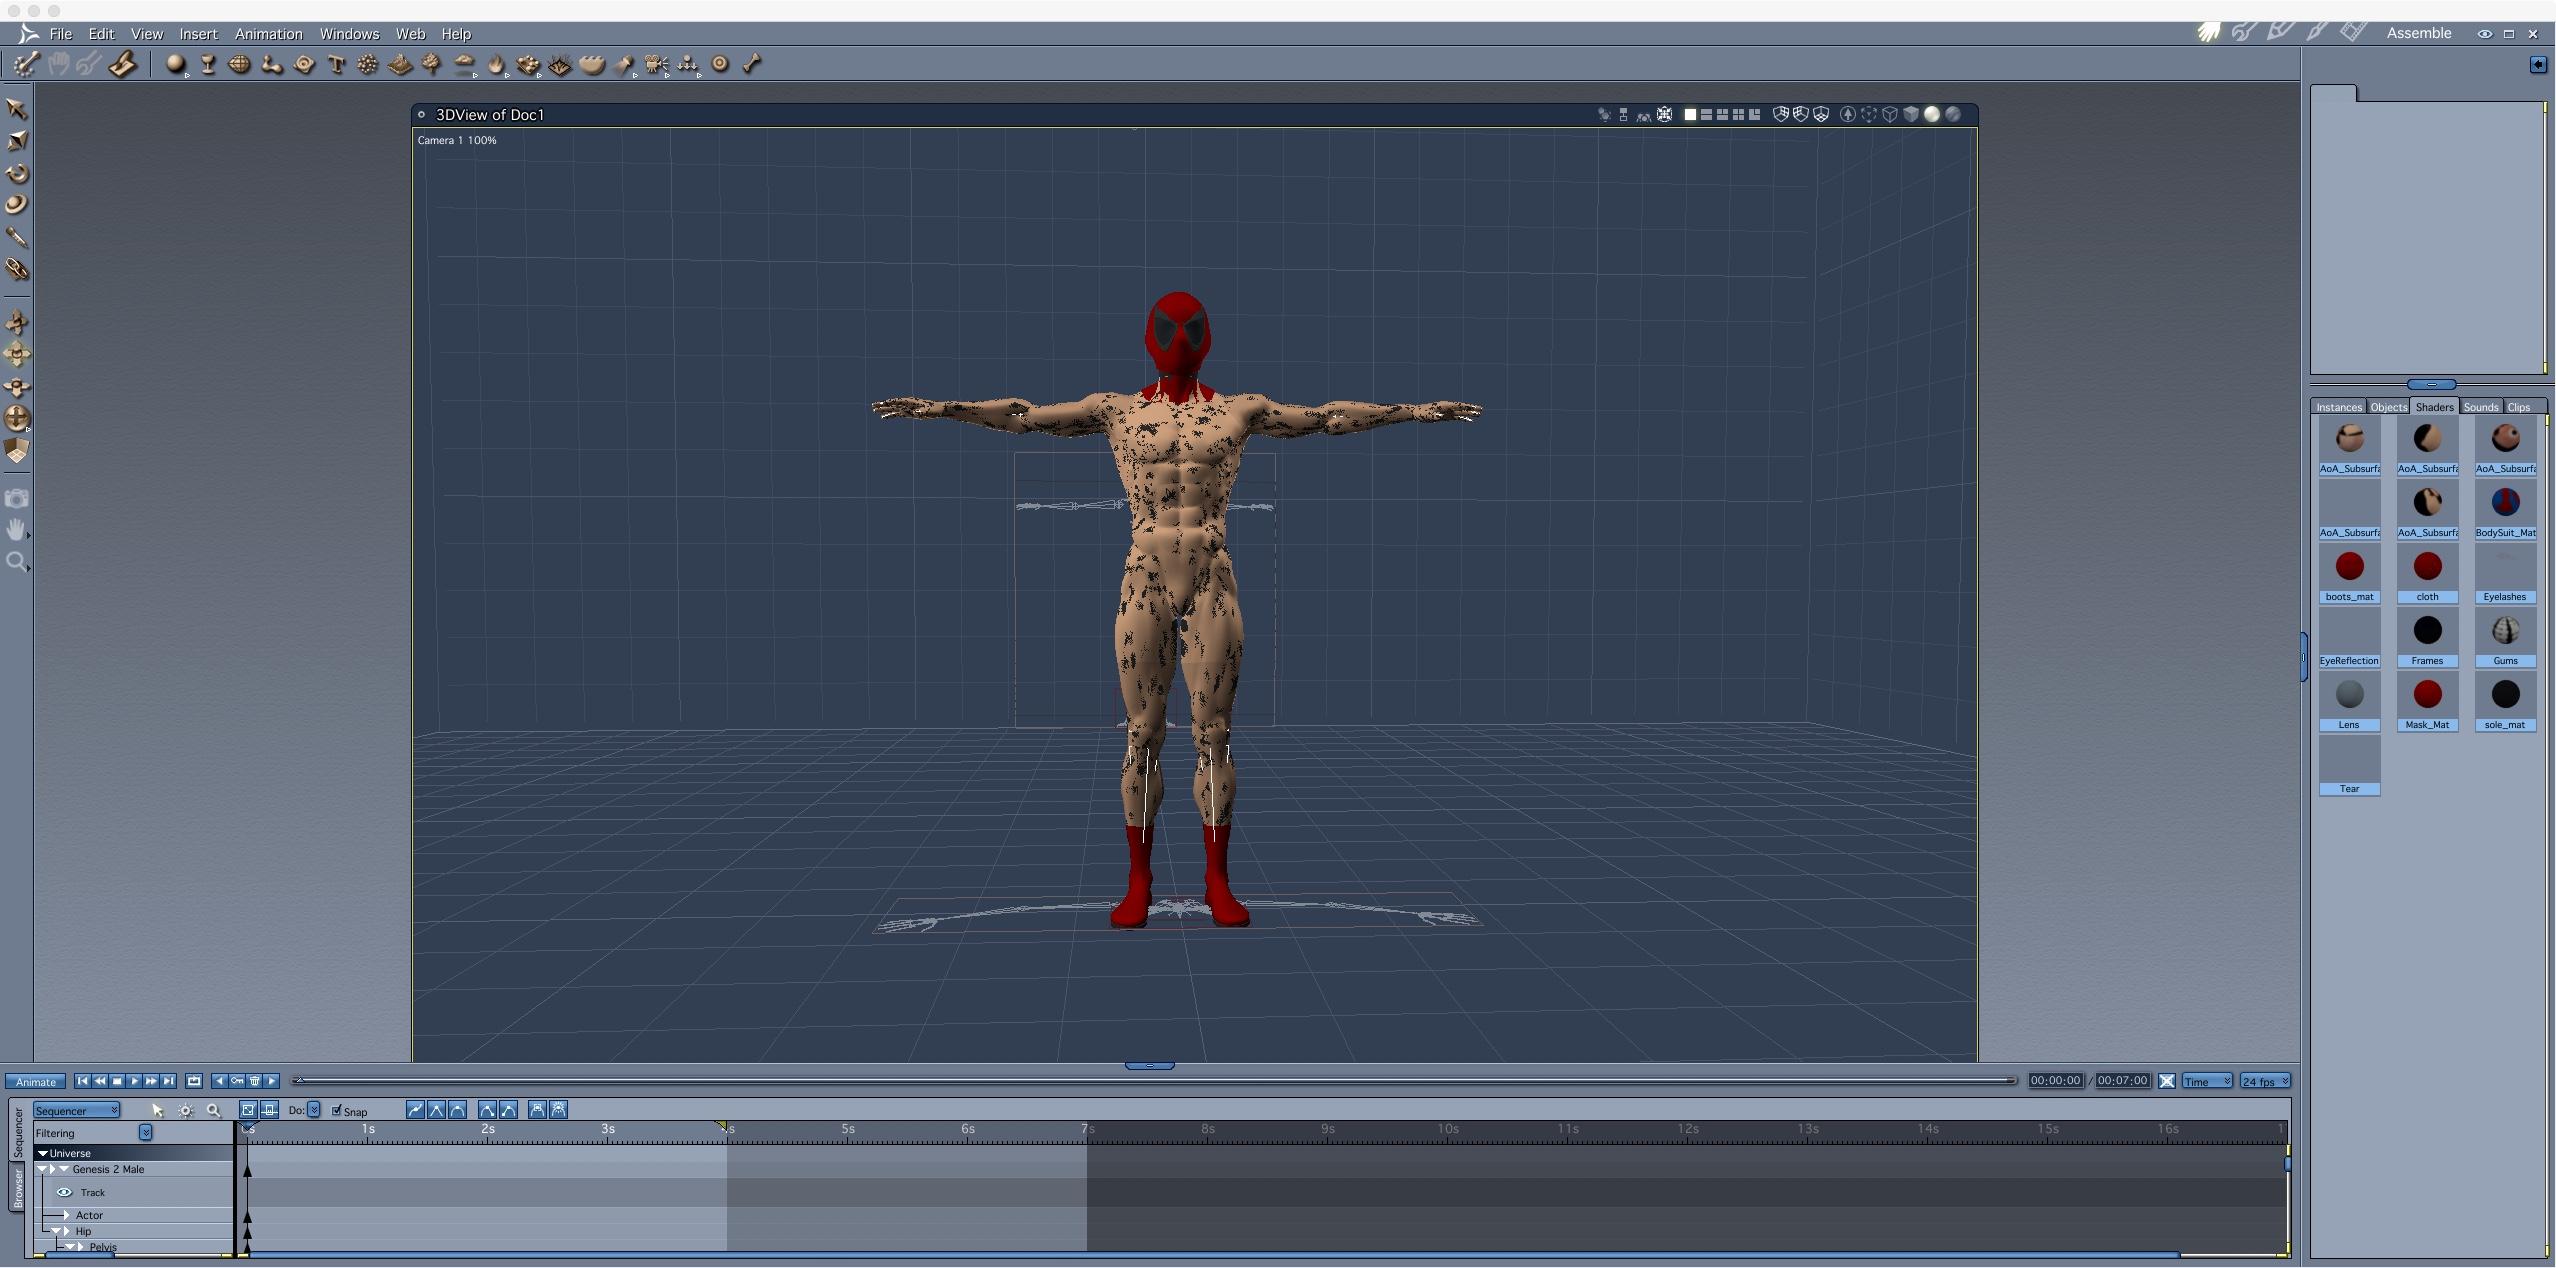This screenshot has height=1268, width=2556.
Task: Open the Animation menu
Action: (268, 34)
